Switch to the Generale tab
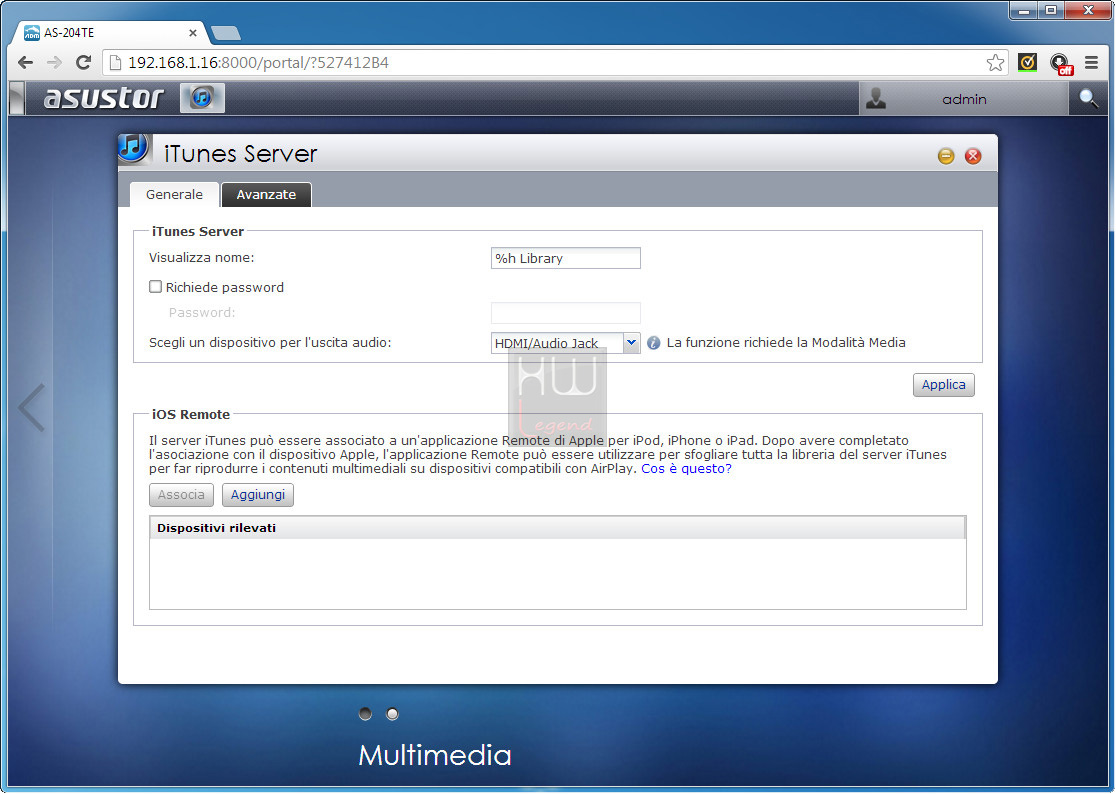Image resolution: width=1116 pixels, height=794 pixels. [x=174, y=194]
